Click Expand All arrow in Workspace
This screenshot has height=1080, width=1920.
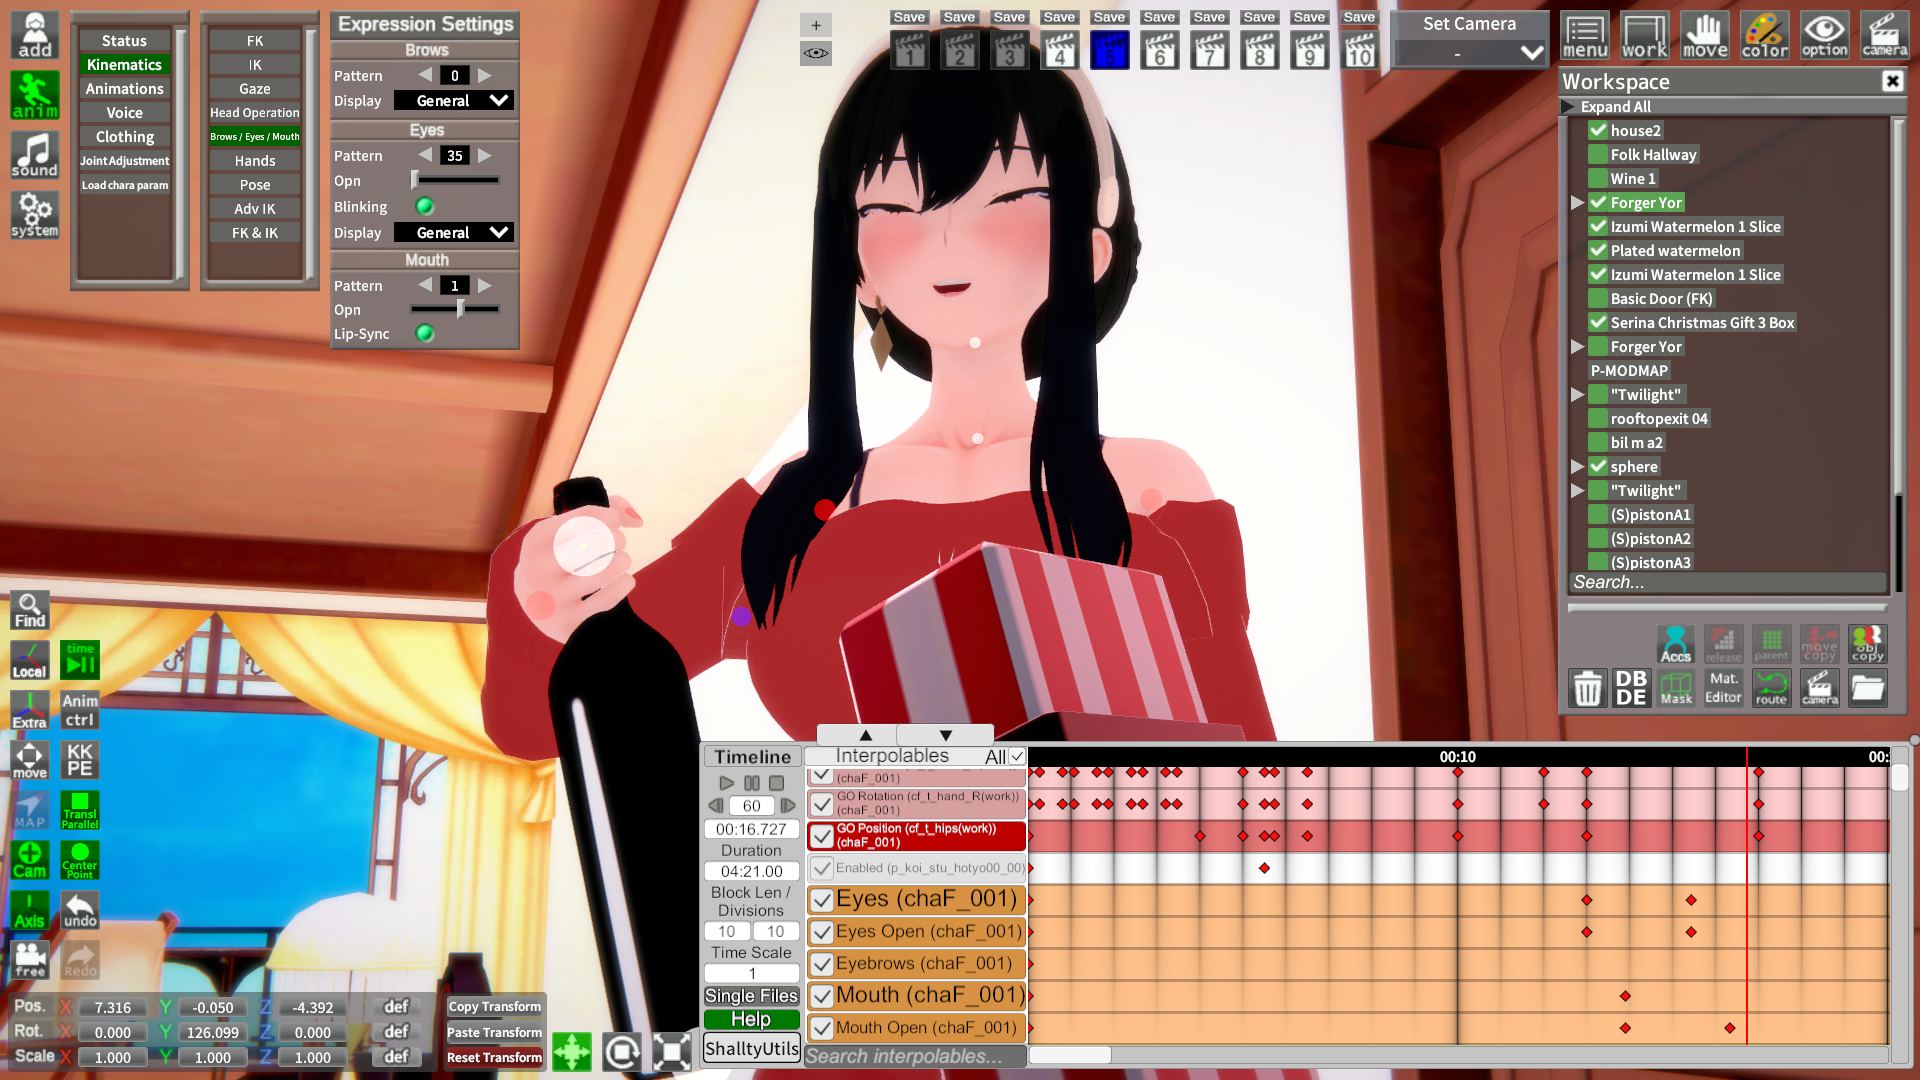pos(1568,107)
